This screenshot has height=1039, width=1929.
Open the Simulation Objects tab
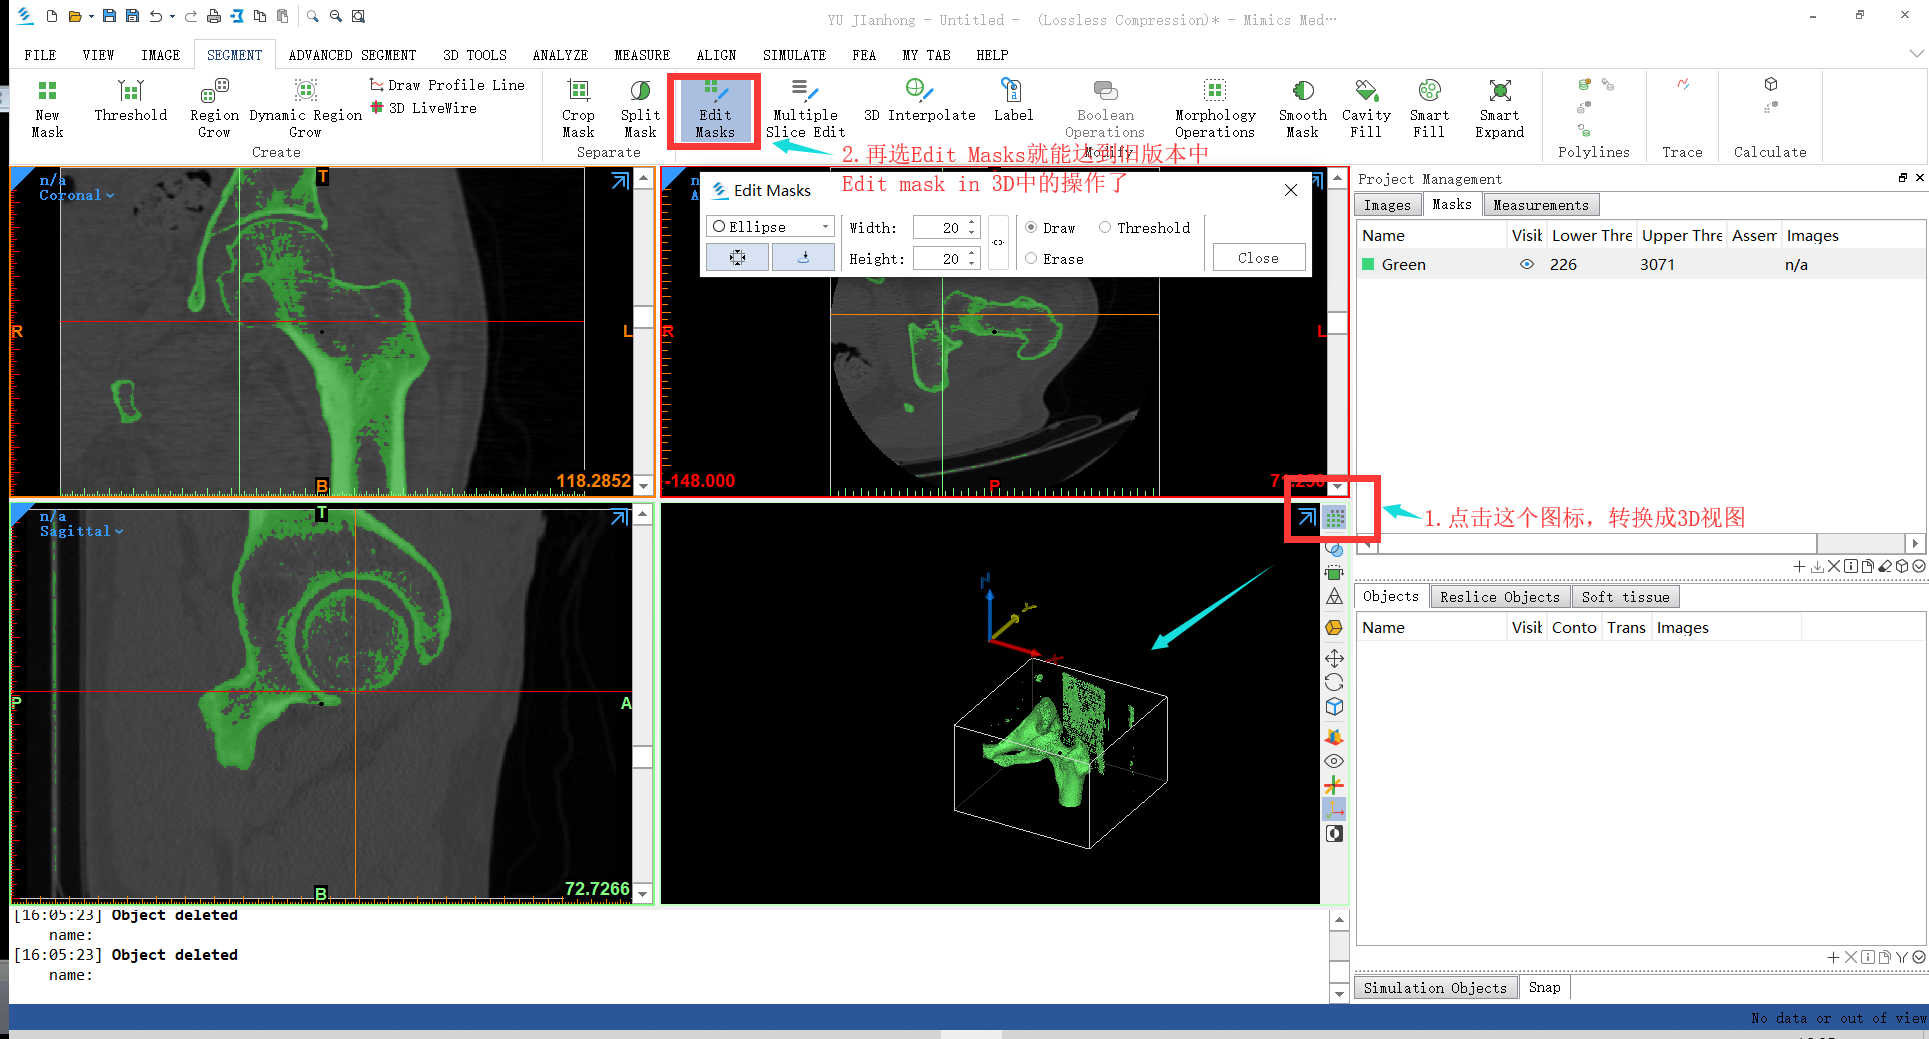(1435, 988)
